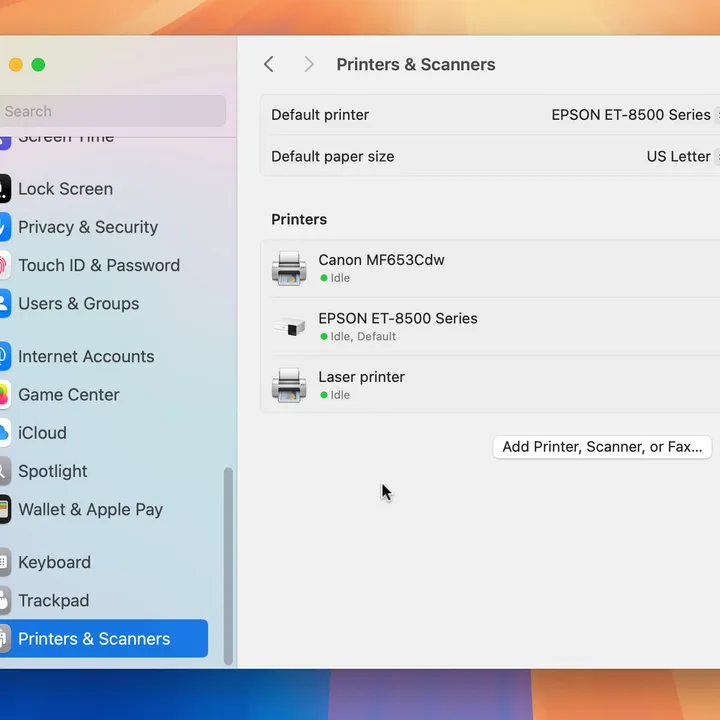Screen dimensions: 720x720
Task: Click the Default paper size label
Action: click(332, 157)
